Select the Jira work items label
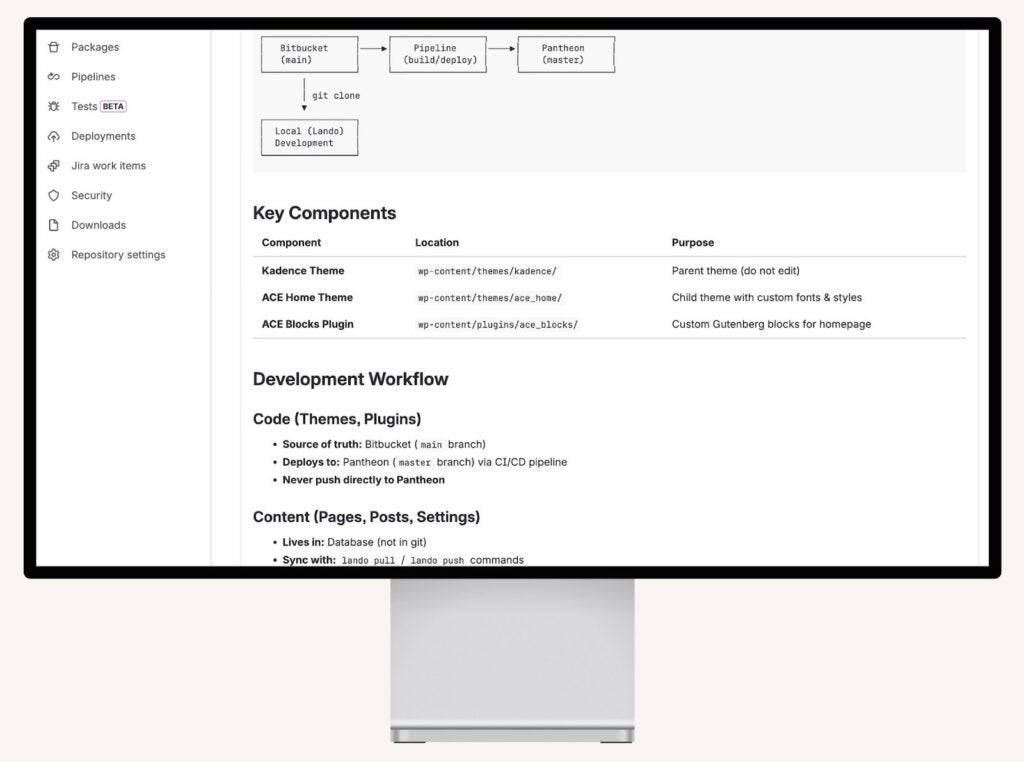 (108, 166)
